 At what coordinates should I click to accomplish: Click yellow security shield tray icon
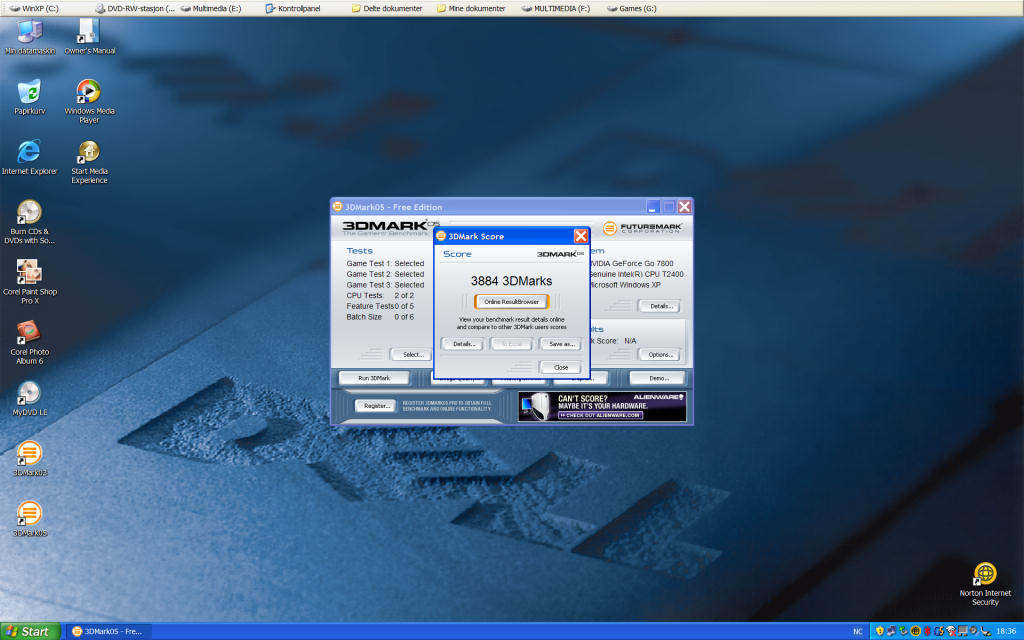[880, 631]
